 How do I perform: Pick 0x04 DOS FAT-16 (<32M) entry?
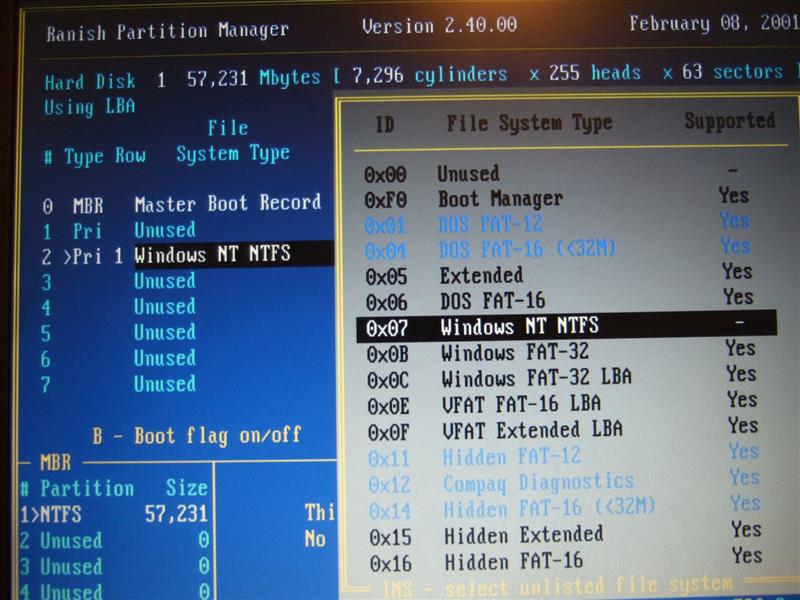(558, 249)
